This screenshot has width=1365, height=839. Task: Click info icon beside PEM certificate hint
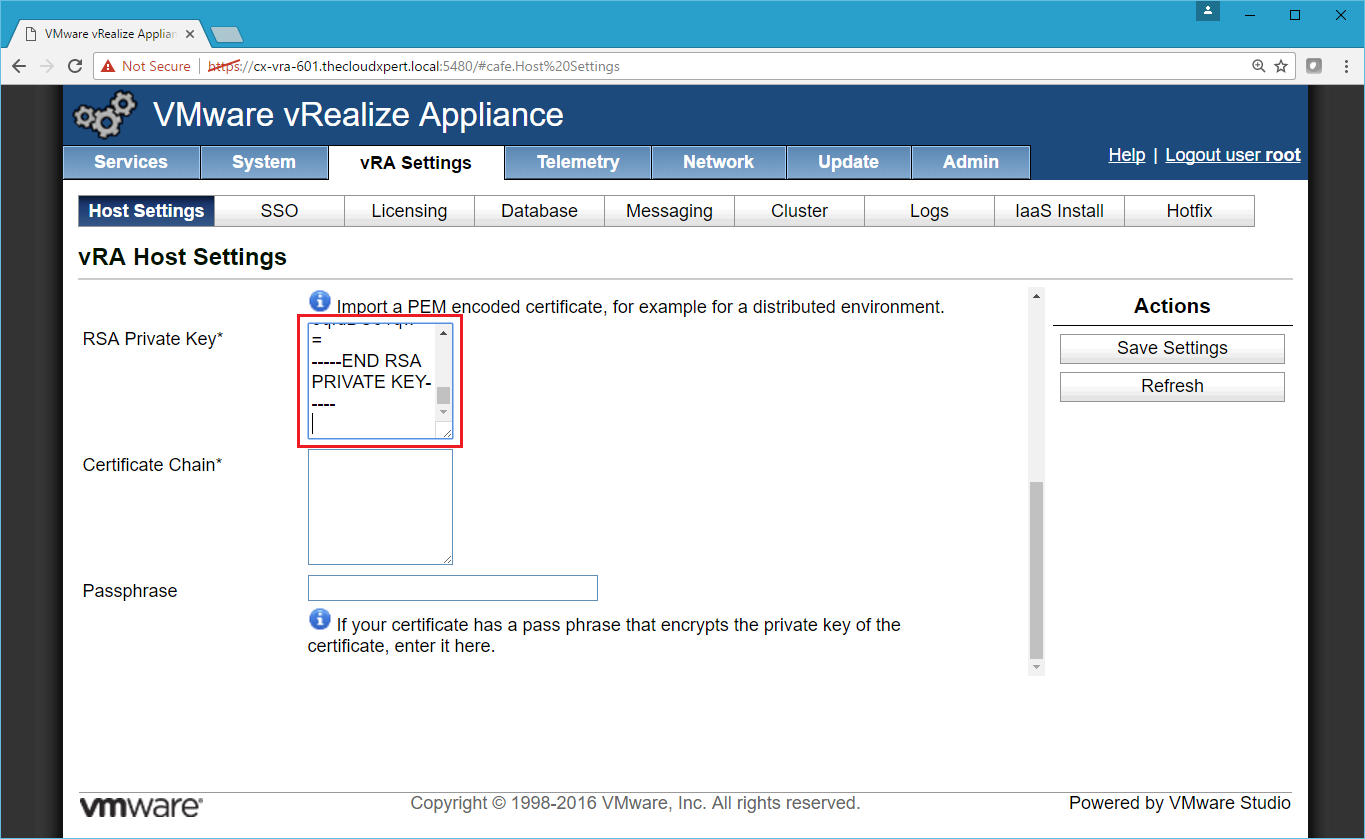[319, 301]
